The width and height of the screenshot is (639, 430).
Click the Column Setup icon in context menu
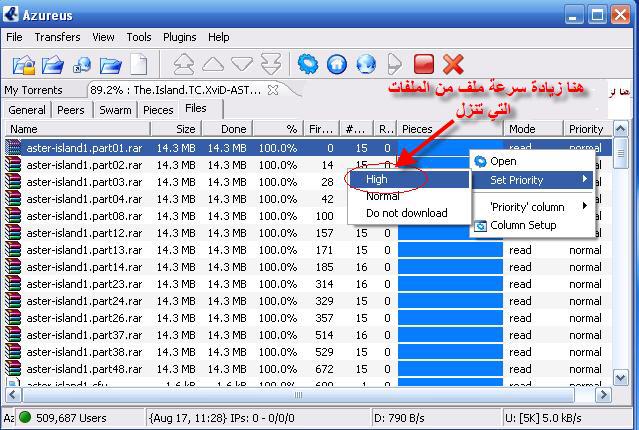tap(480, 225)
